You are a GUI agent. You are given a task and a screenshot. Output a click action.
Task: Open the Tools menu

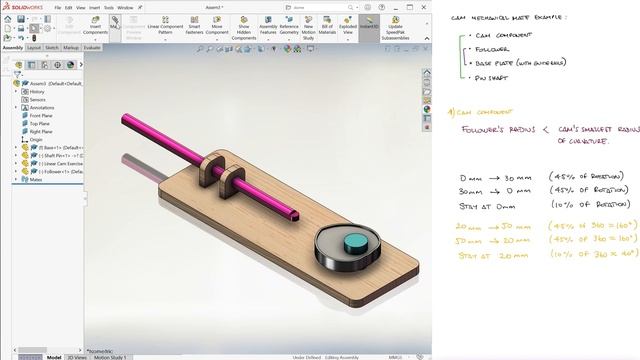[x=109, y=7]
